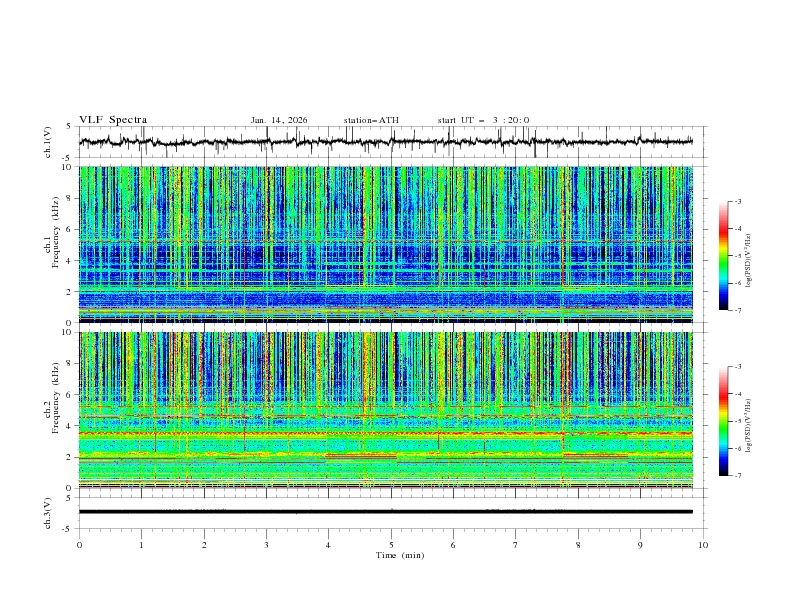Click the -3 value on ch.1 colorbar
The image size is (792, 612).
[737, 202]
